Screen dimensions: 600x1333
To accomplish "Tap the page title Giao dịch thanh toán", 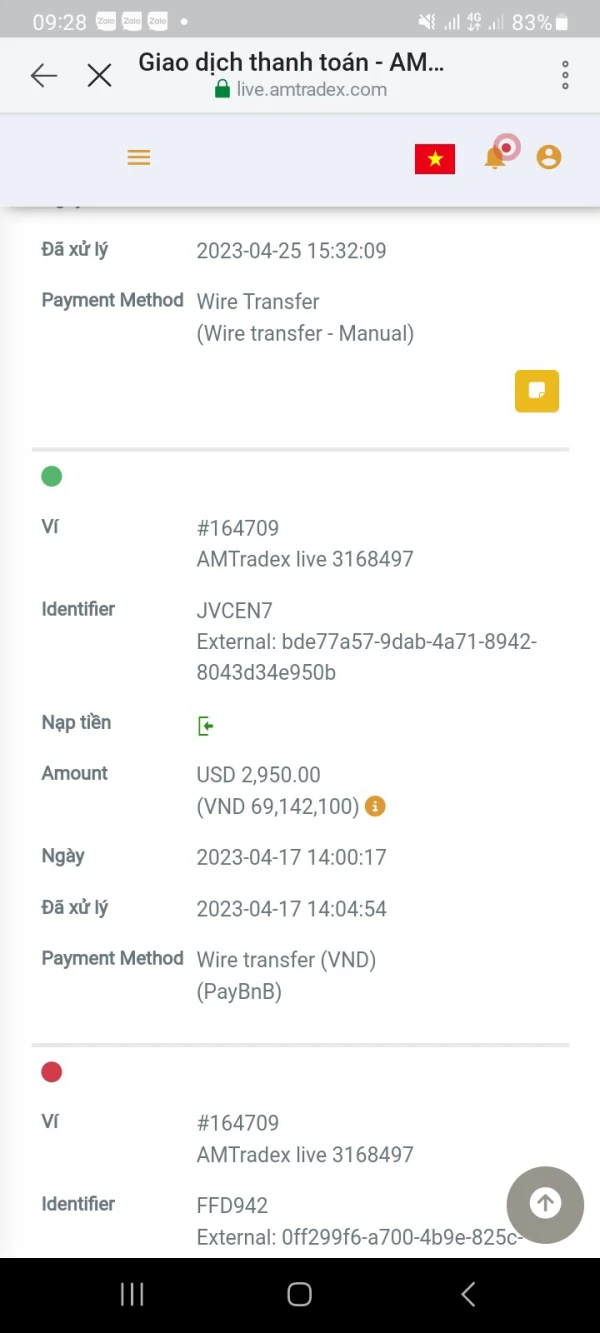I will [x=291, y=62].
